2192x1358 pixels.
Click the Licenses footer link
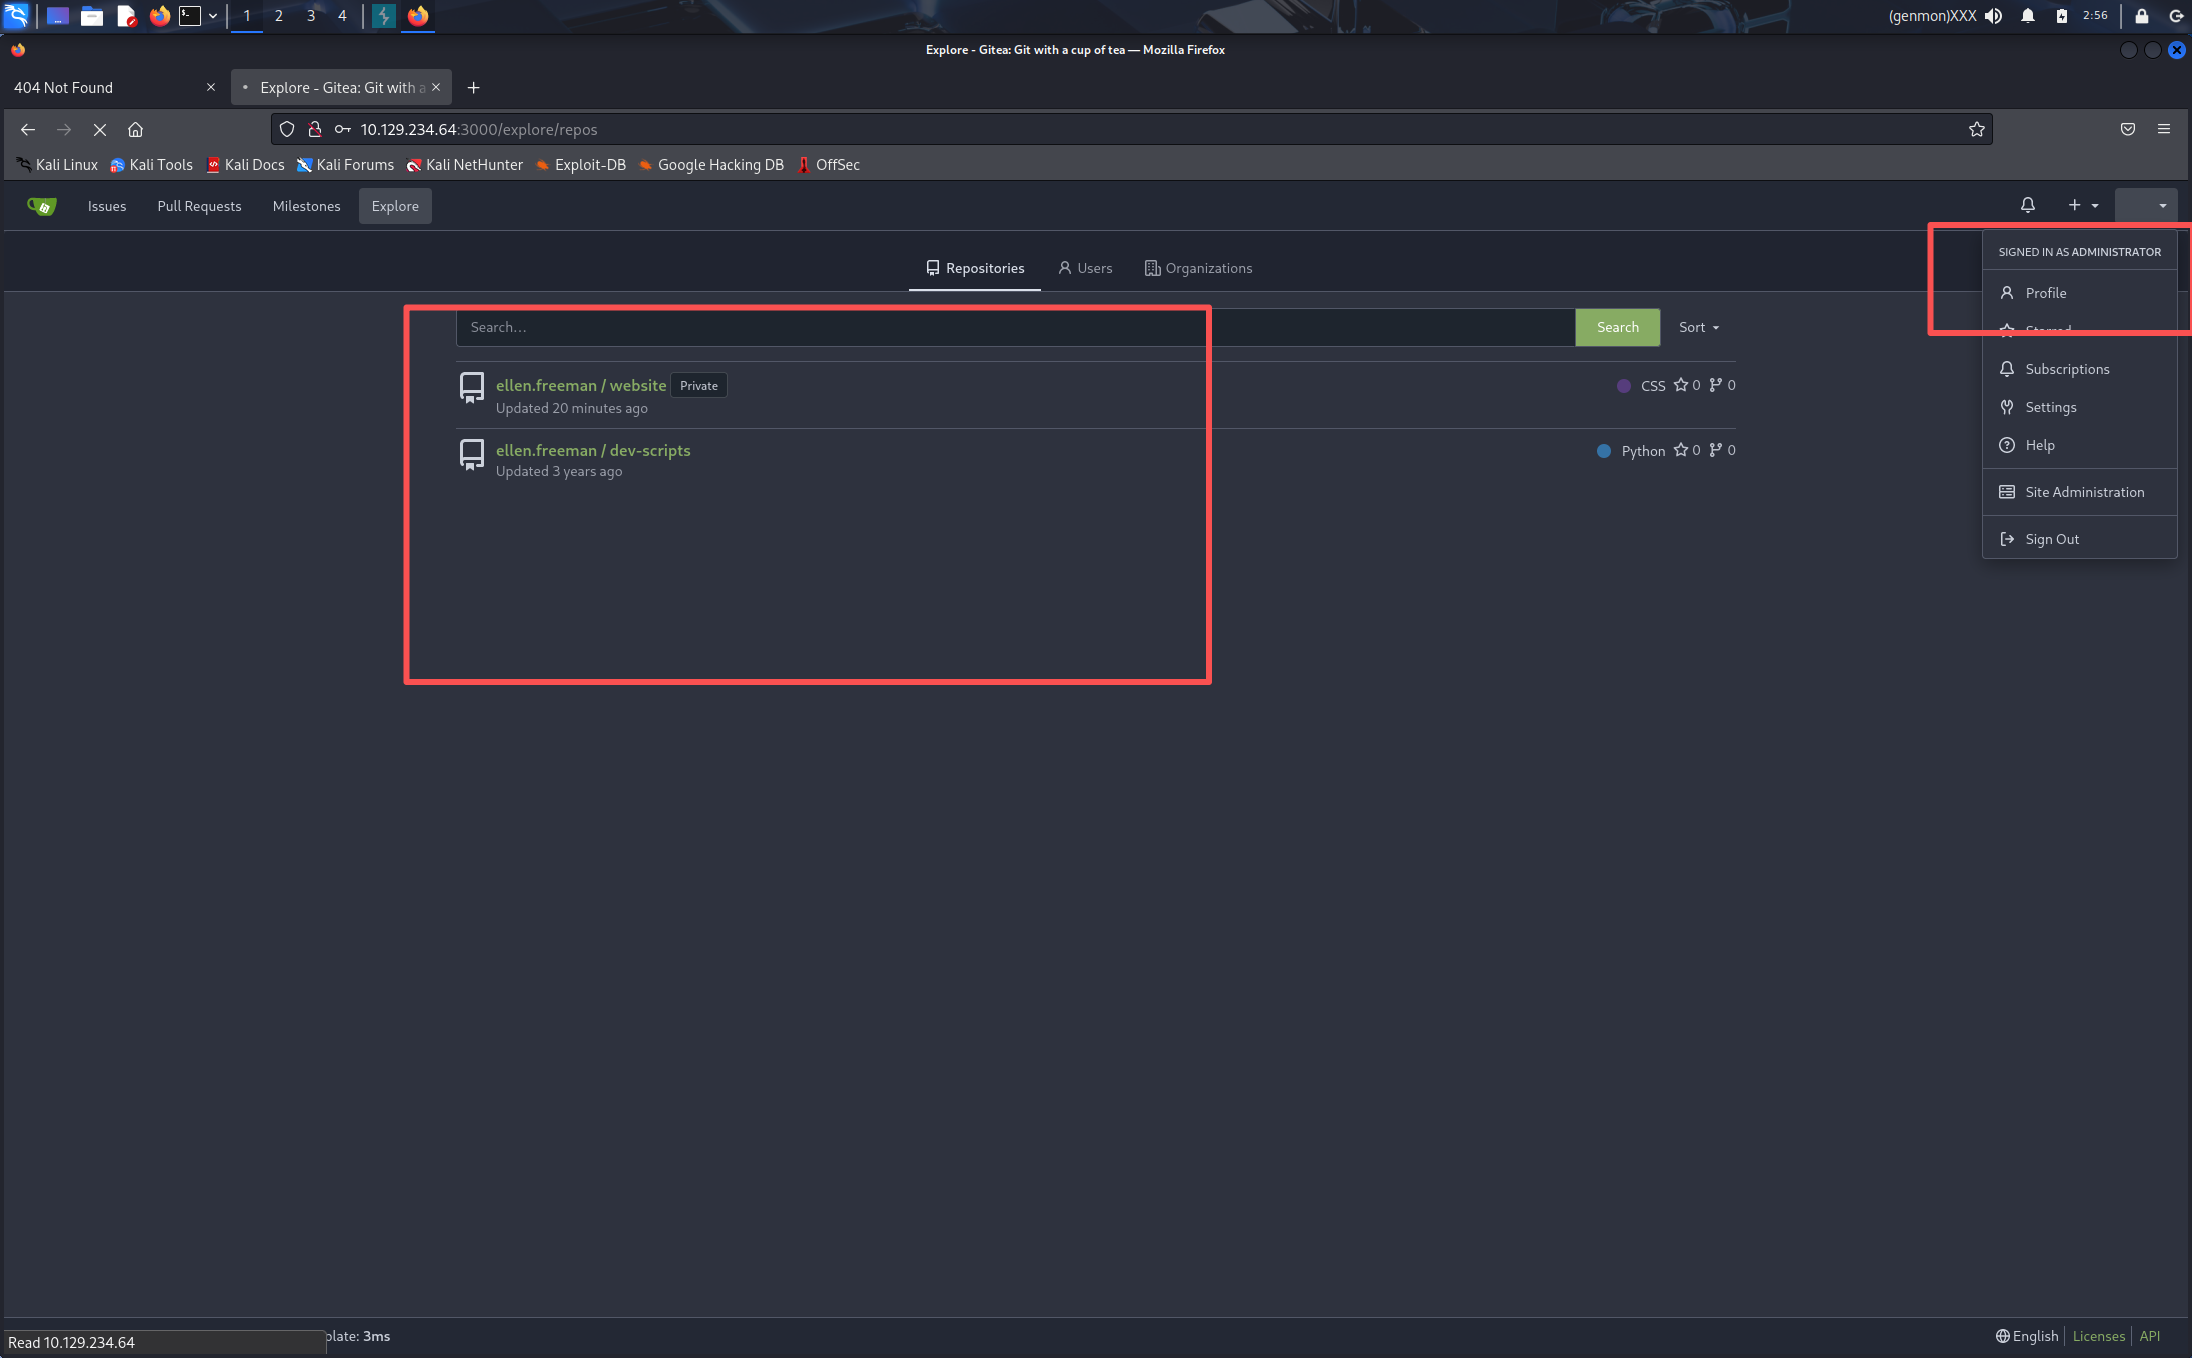click(x=2098, y=1336)
